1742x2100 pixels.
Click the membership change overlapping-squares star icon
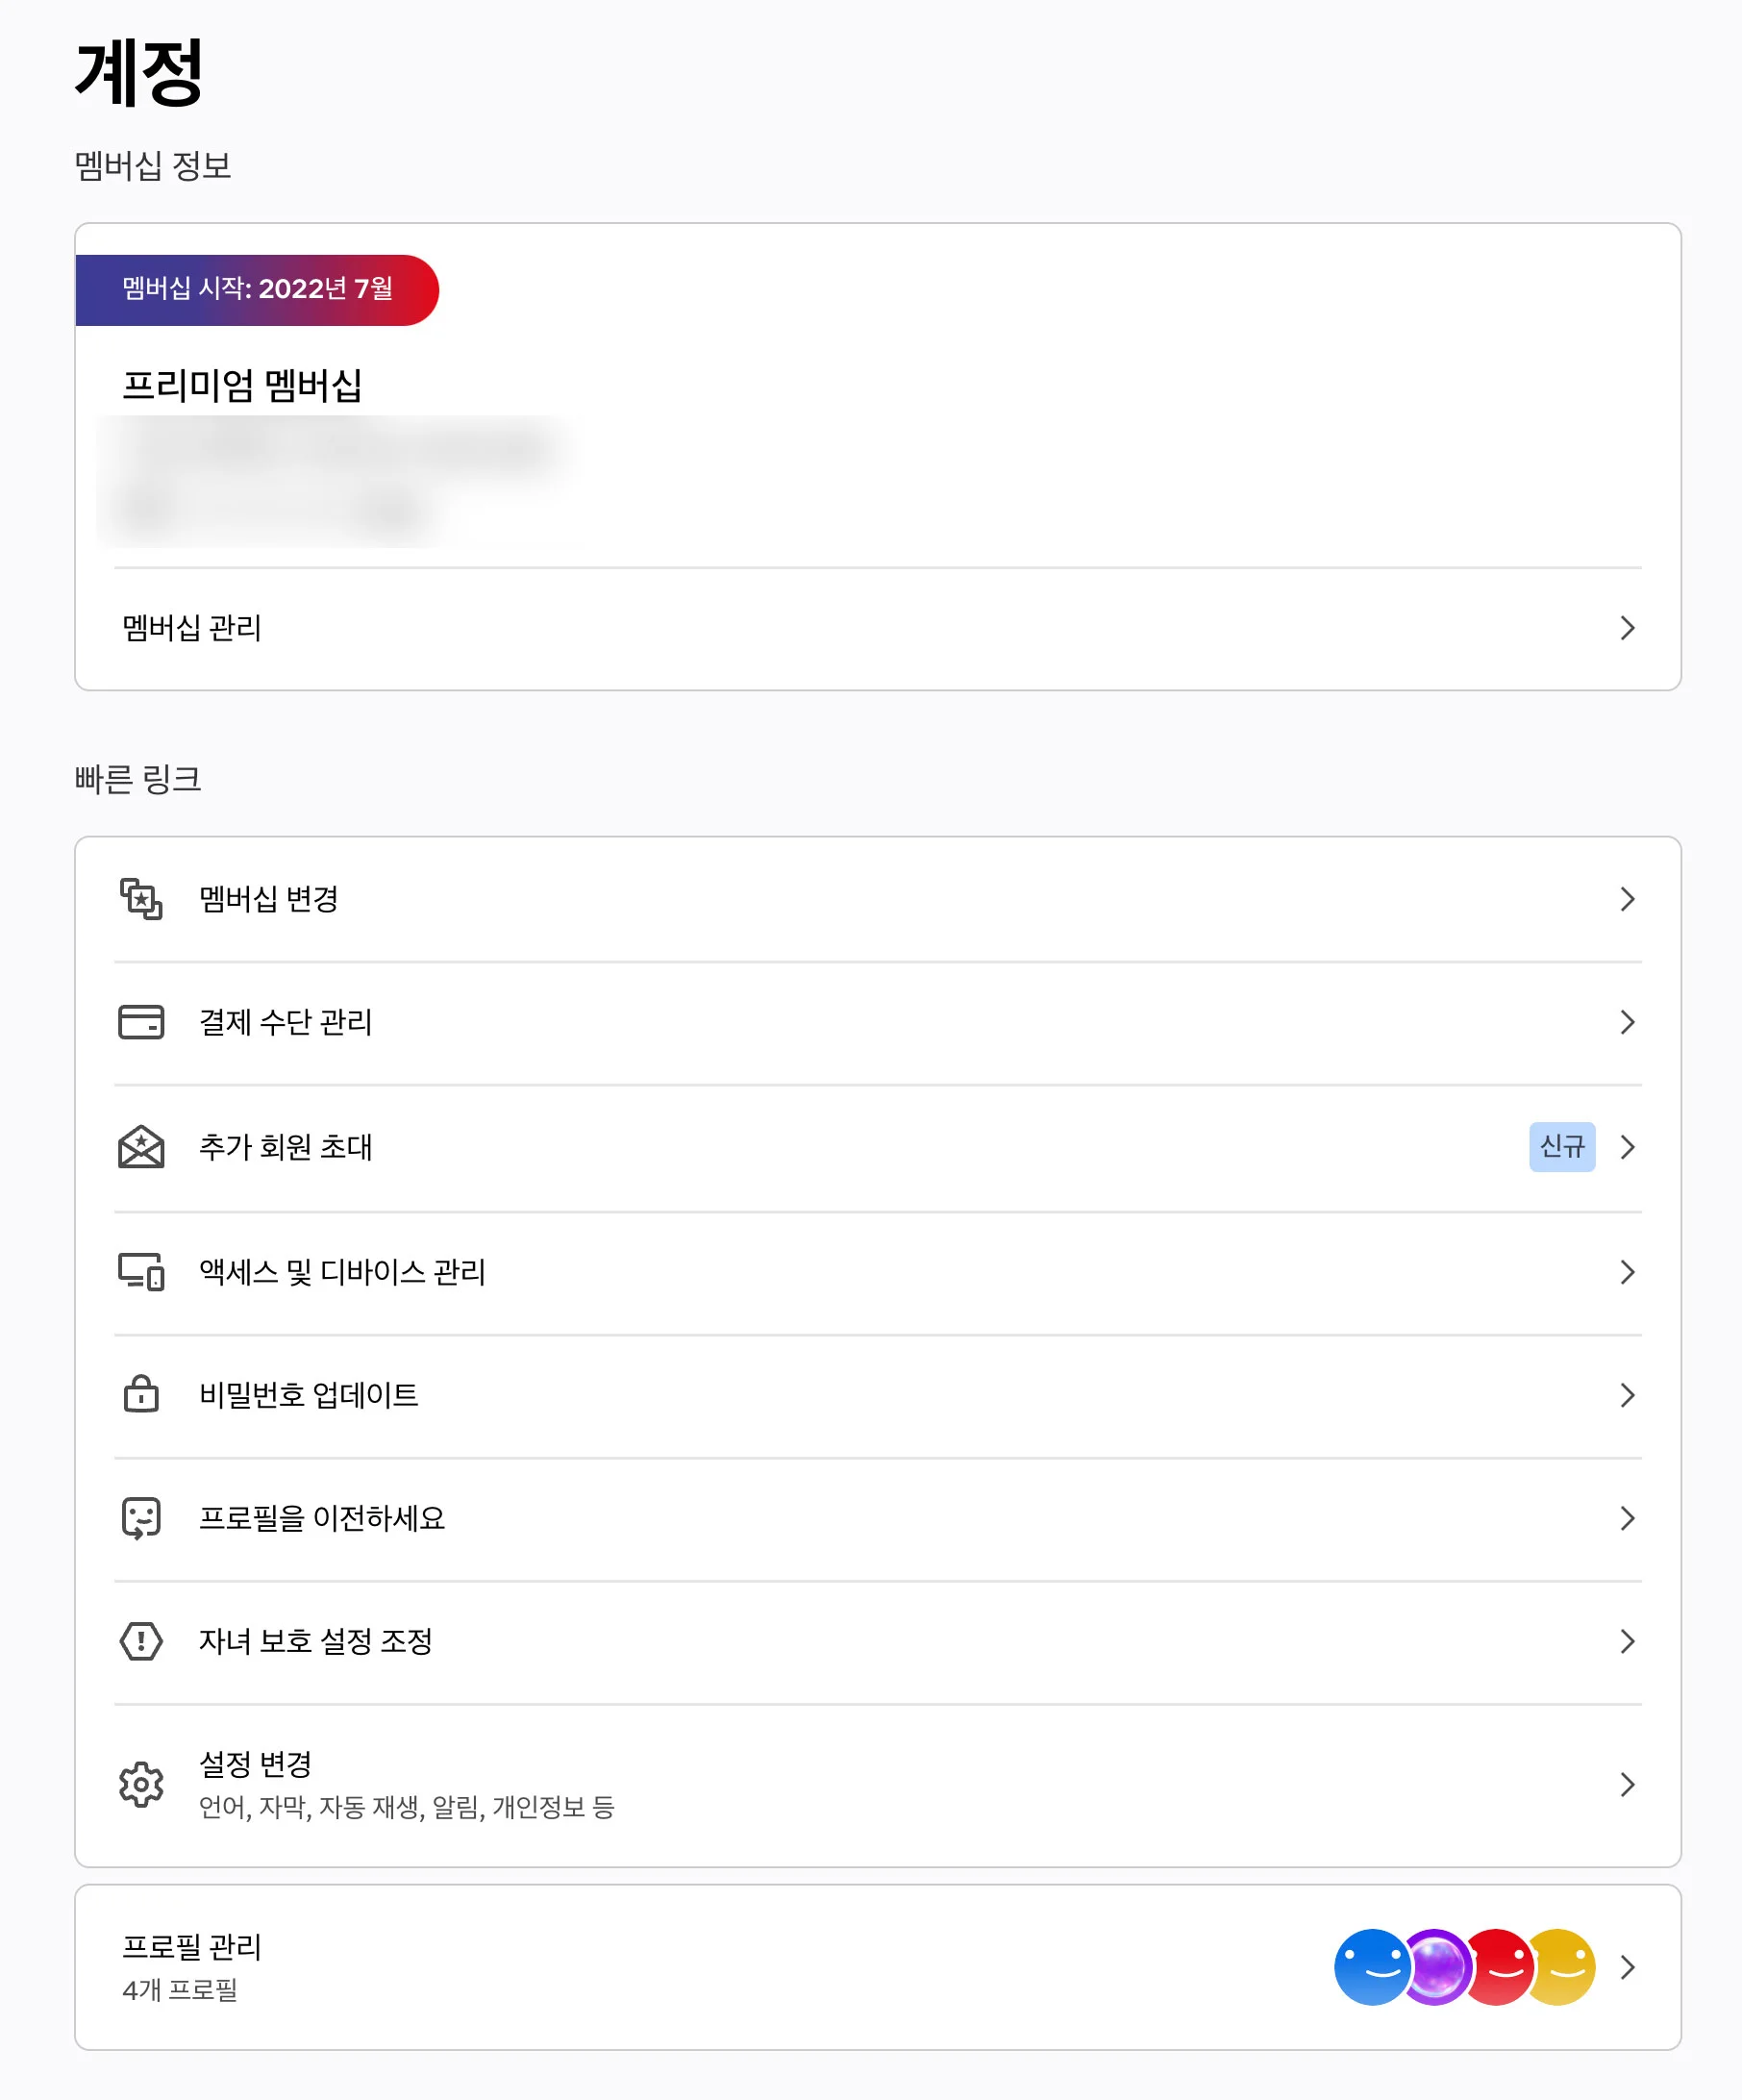click(141, 899)
